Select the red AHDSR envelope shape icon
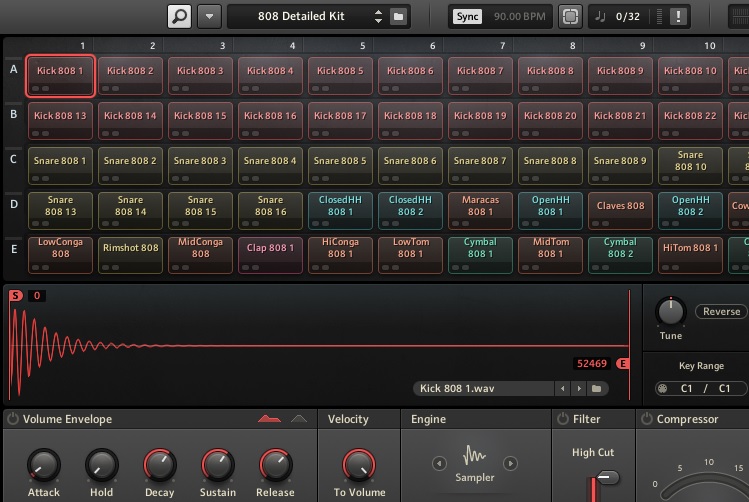Screen dimensions: 749x502 pos(269,419)
